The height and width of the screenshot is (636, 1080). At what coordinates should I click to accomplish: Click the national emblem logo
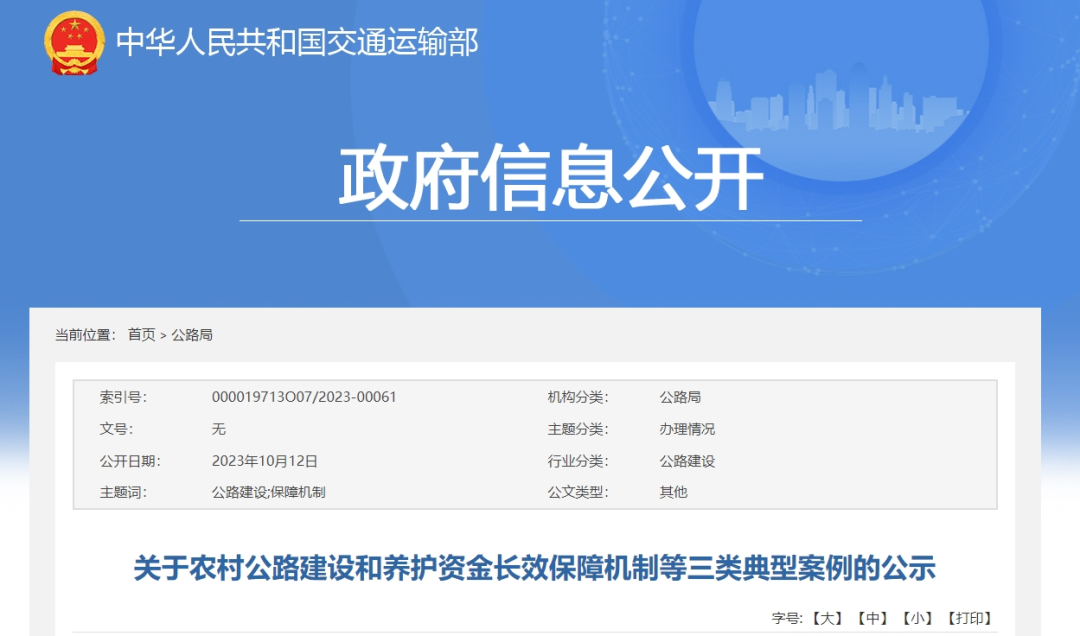(x=74, y=43)
